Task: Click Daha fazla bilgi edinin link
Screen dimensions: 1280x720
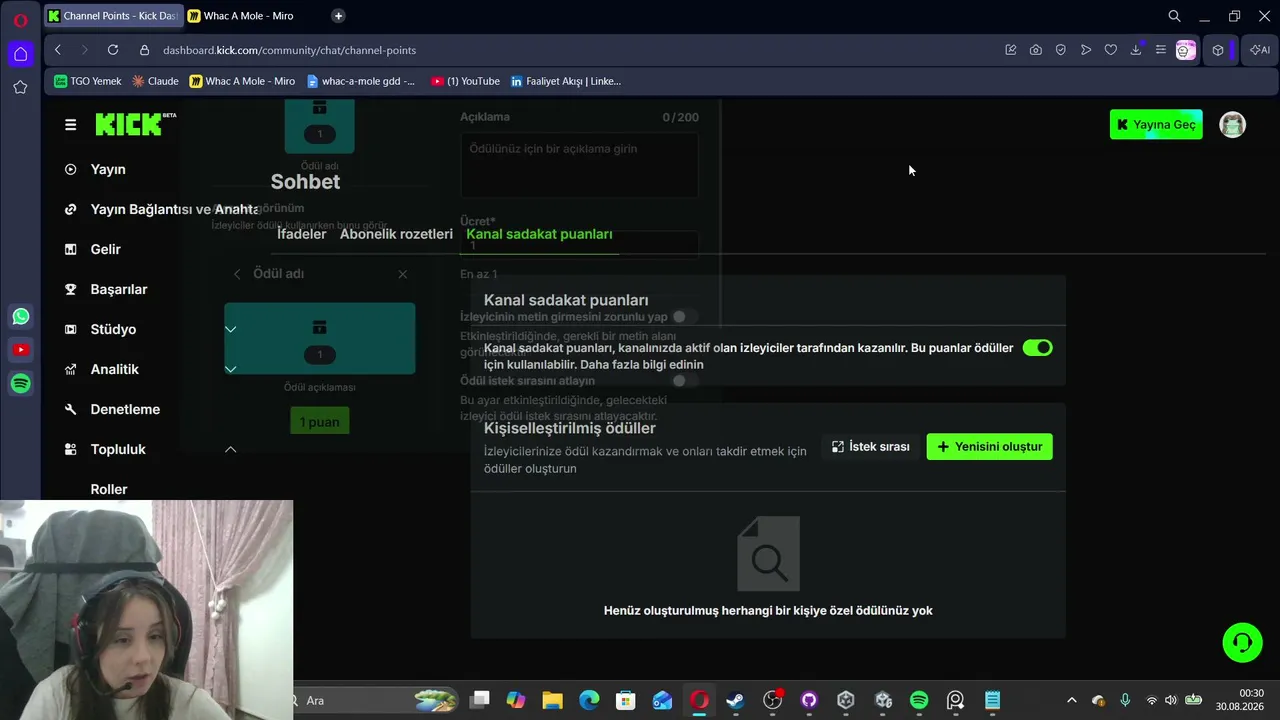Action: click(x=642, y=365)
